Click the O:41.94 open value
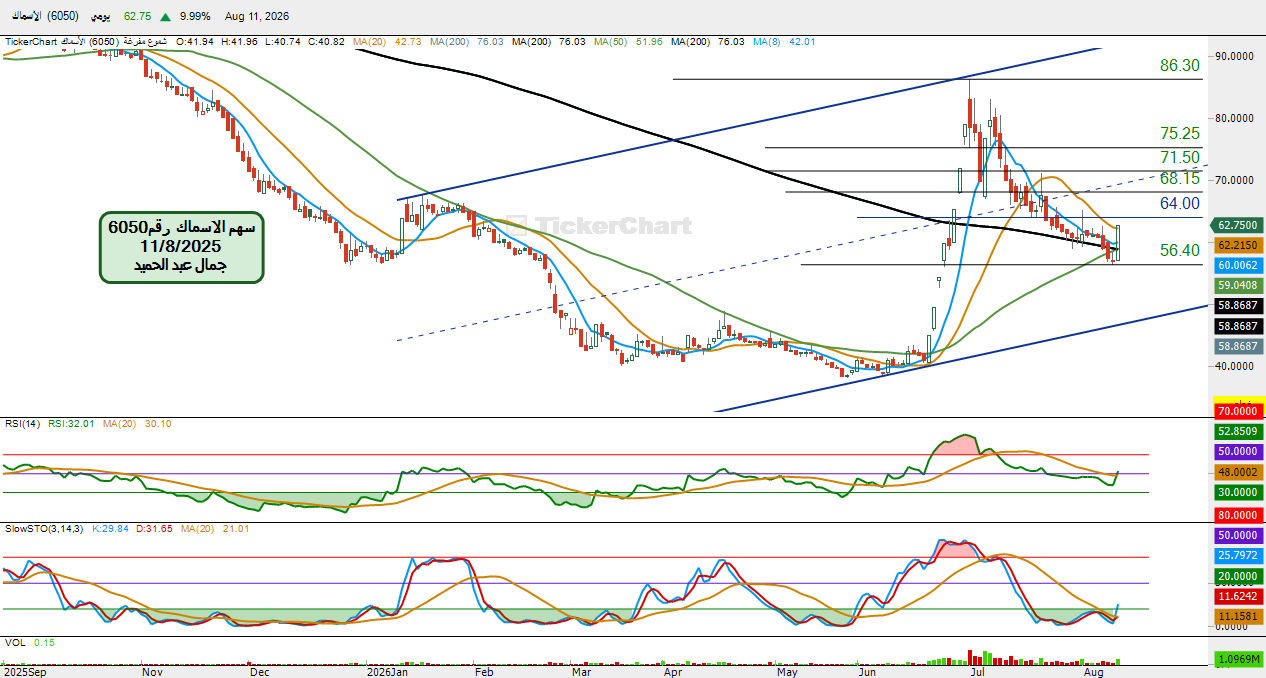The image size is (1266, 678). [x=195, y=41]
